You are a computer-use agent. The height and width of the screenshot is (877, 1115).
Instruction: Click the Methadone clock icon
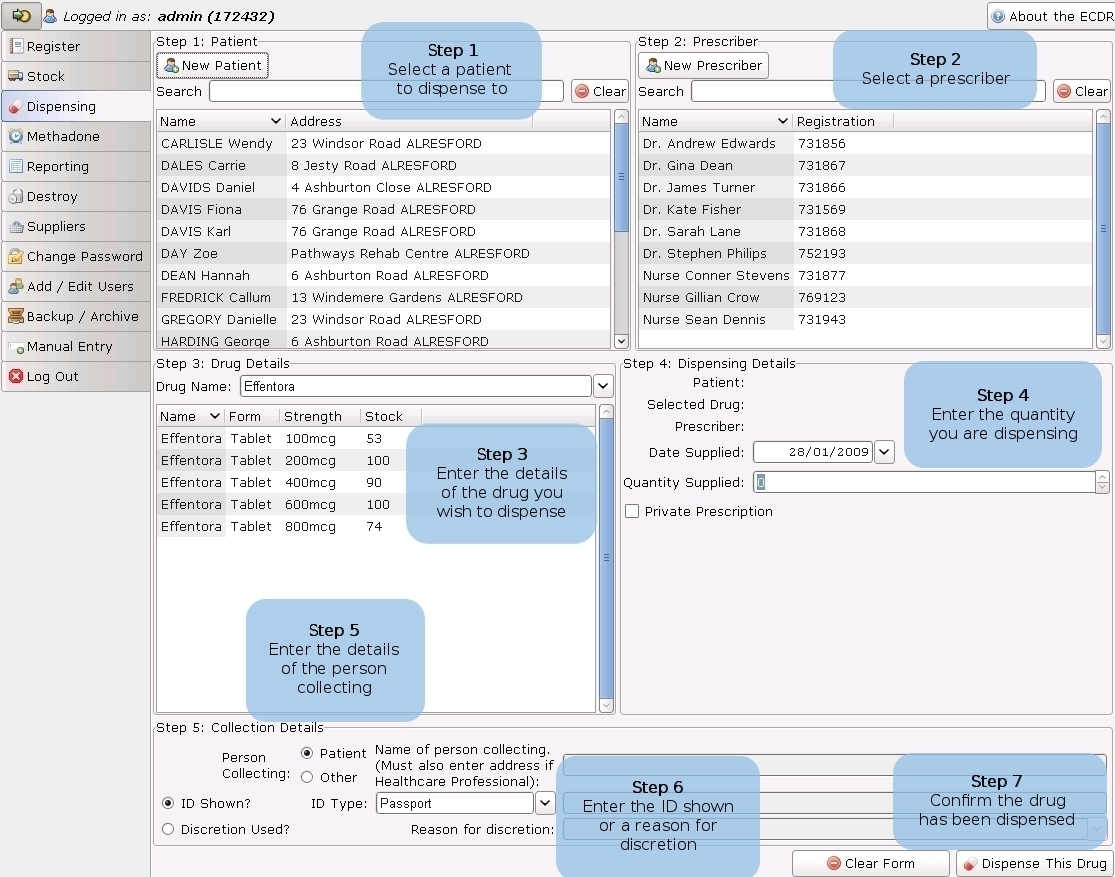16,136
